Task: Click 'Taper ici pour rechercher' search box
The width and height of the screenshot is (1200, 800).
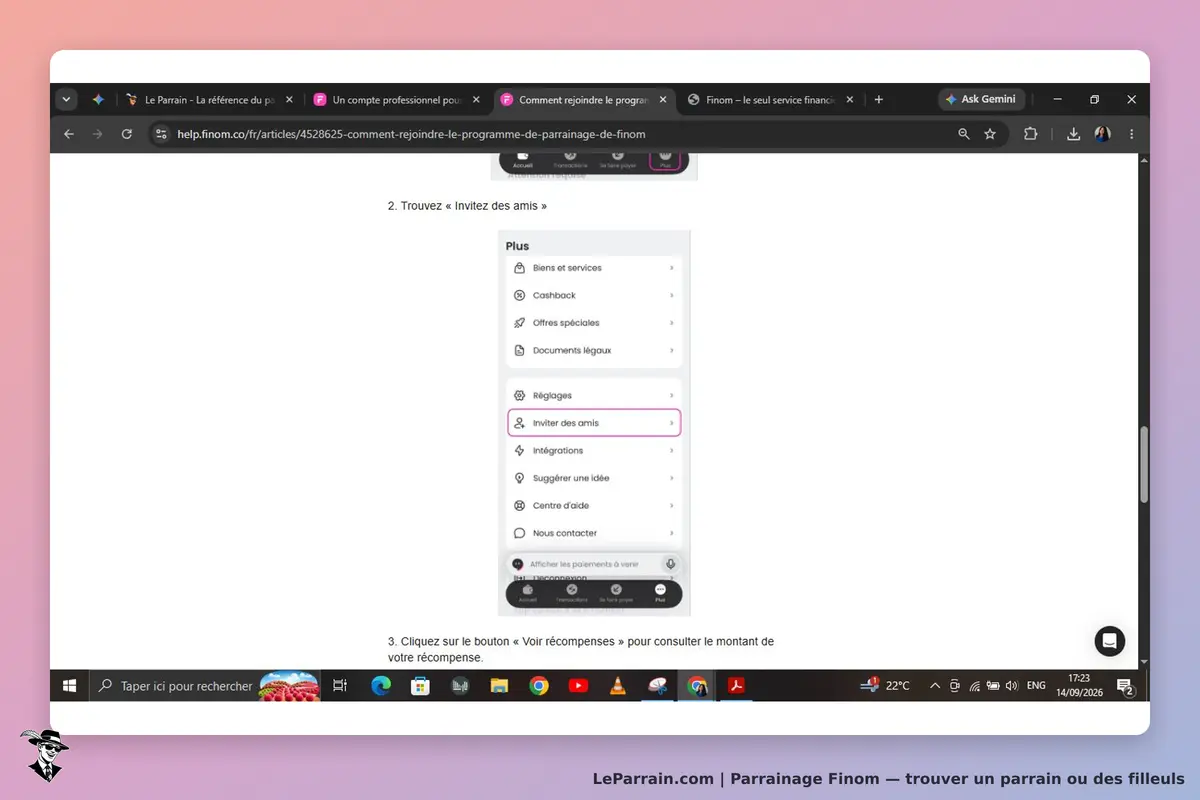Action: pos(205,686)
